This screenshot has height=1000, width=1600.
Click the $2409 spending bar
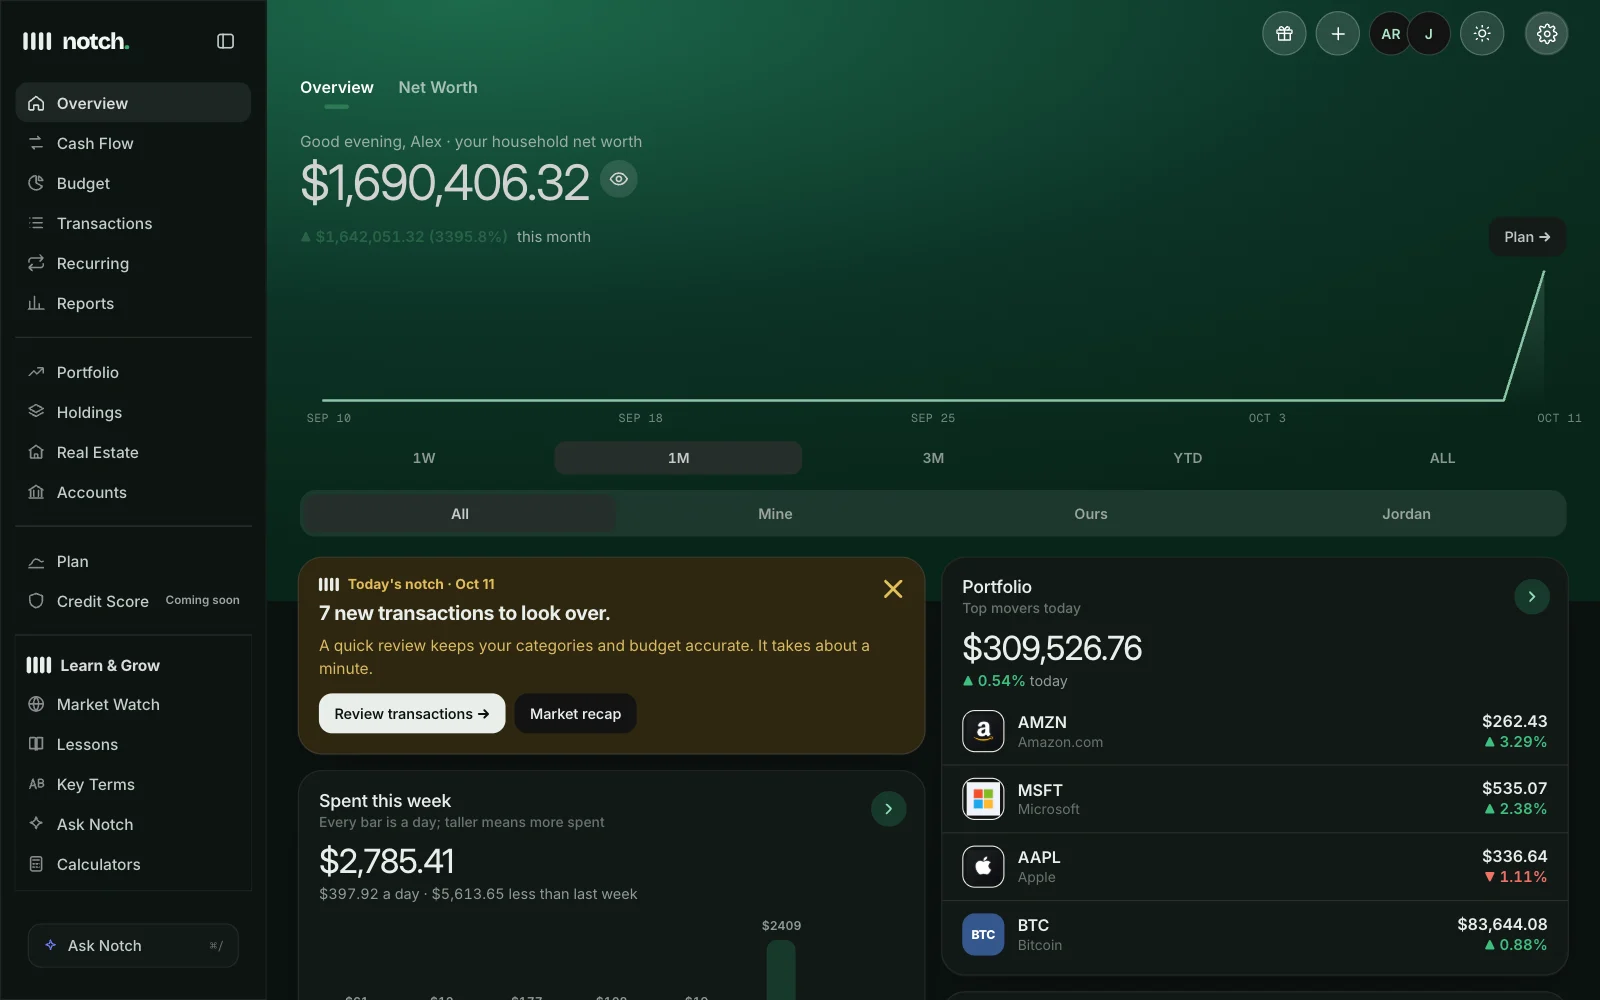coord(781,969)
